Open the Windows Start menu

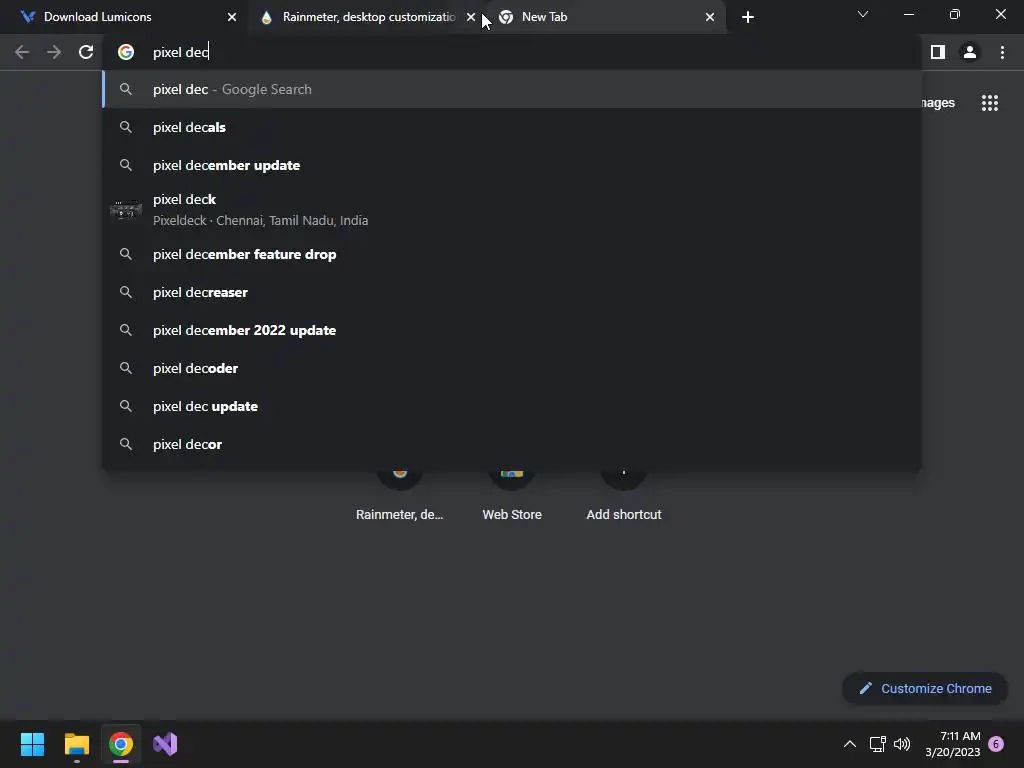coord(32,744)
